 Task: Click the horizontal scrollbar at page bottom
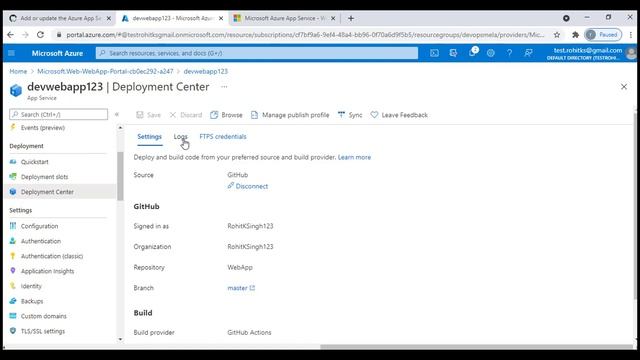[476, 347]
